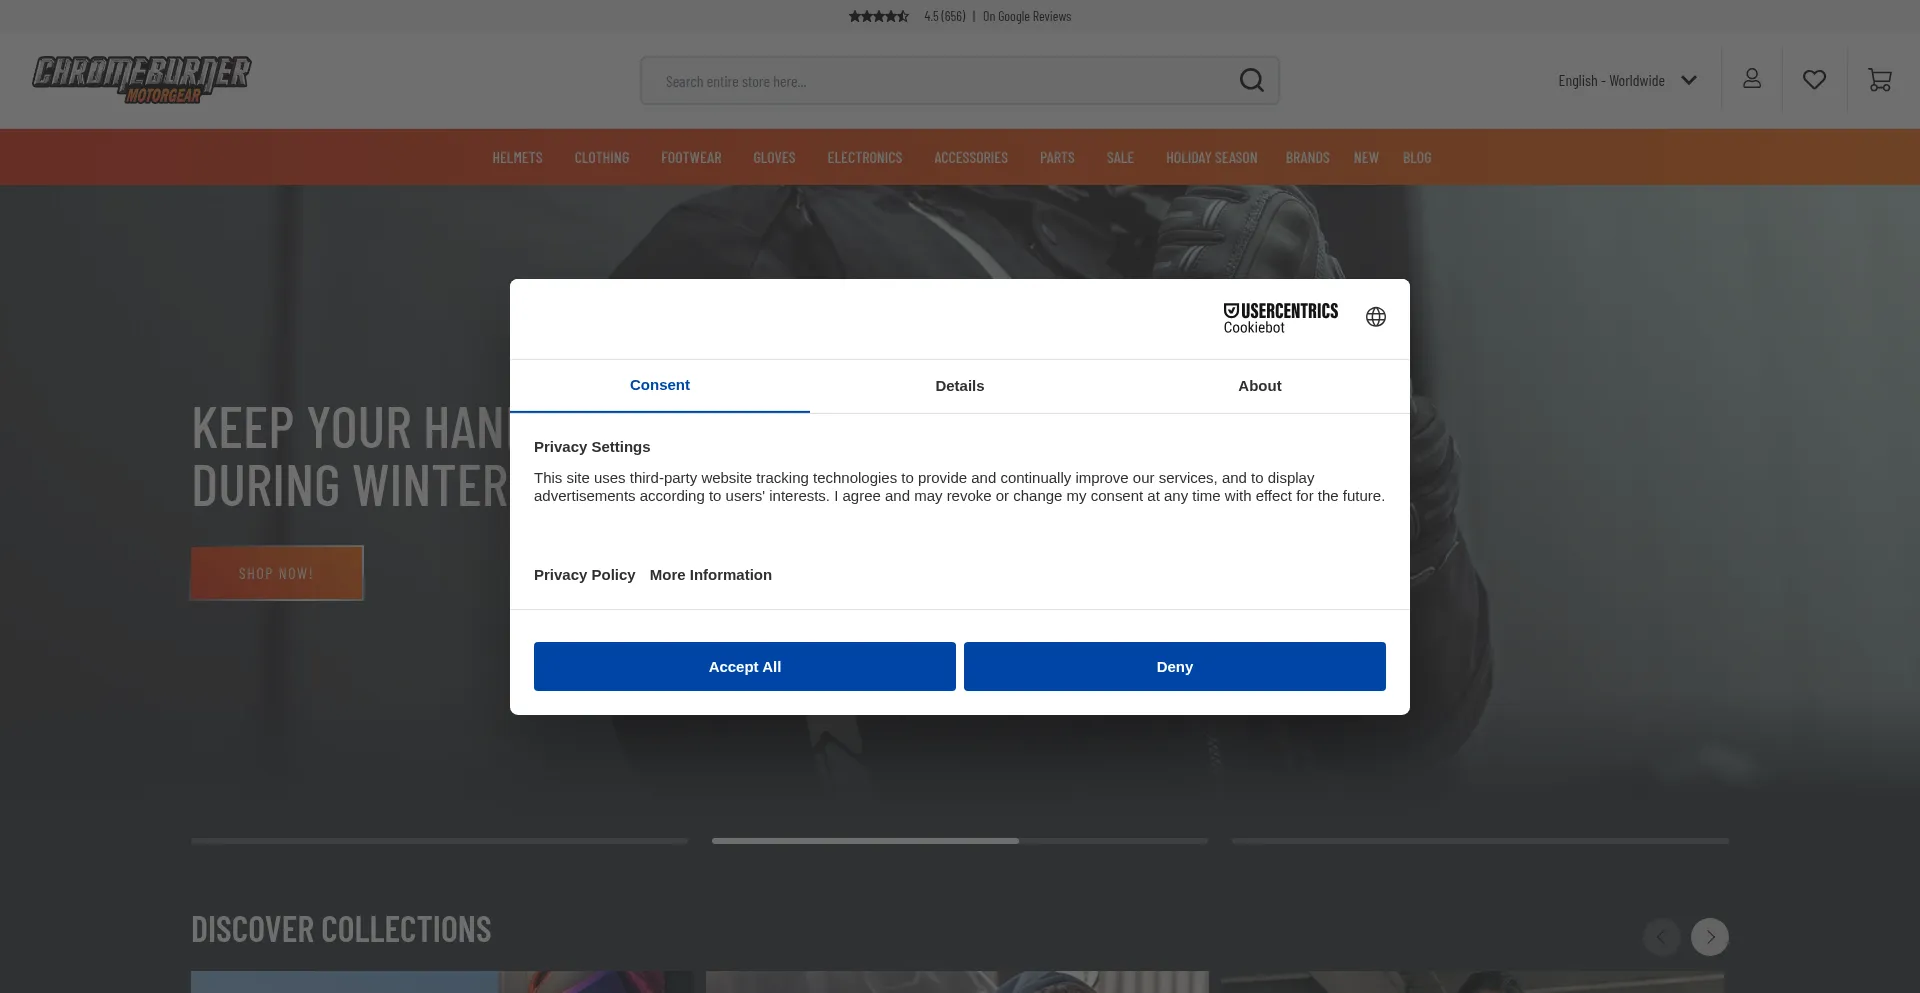Click the Usercentrics Cookiebot logo
This screenshot has width=1920, height=993.
pos(1280,317)
